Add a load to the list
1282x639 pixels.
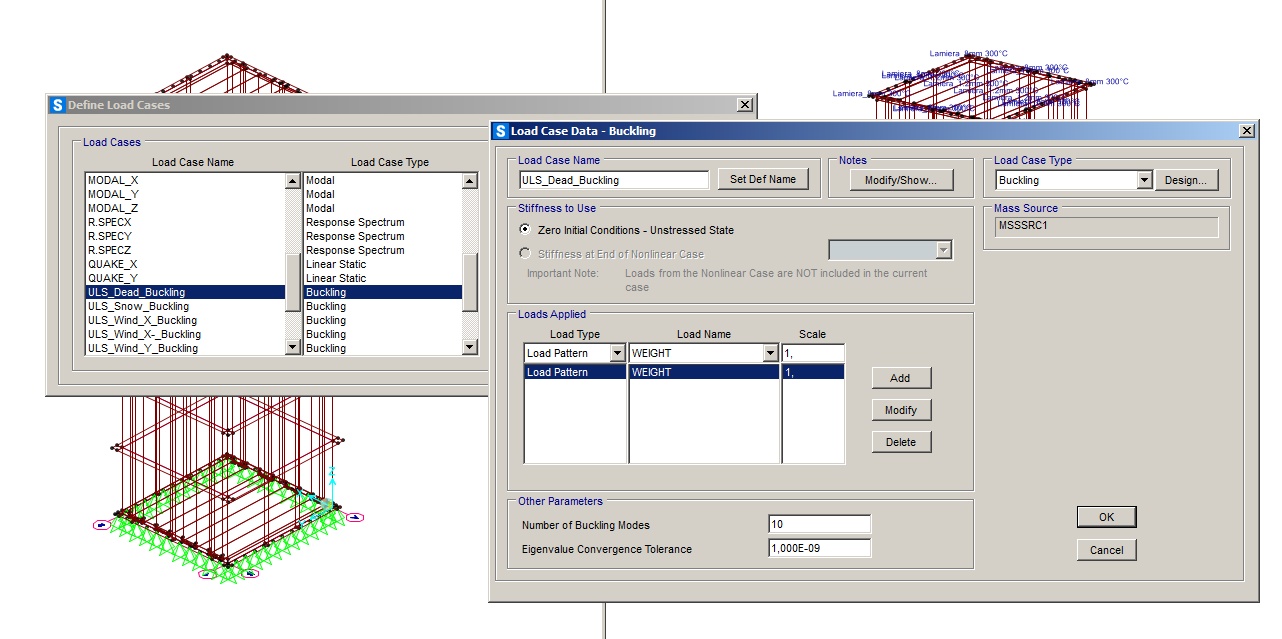(x=900, y=378)
